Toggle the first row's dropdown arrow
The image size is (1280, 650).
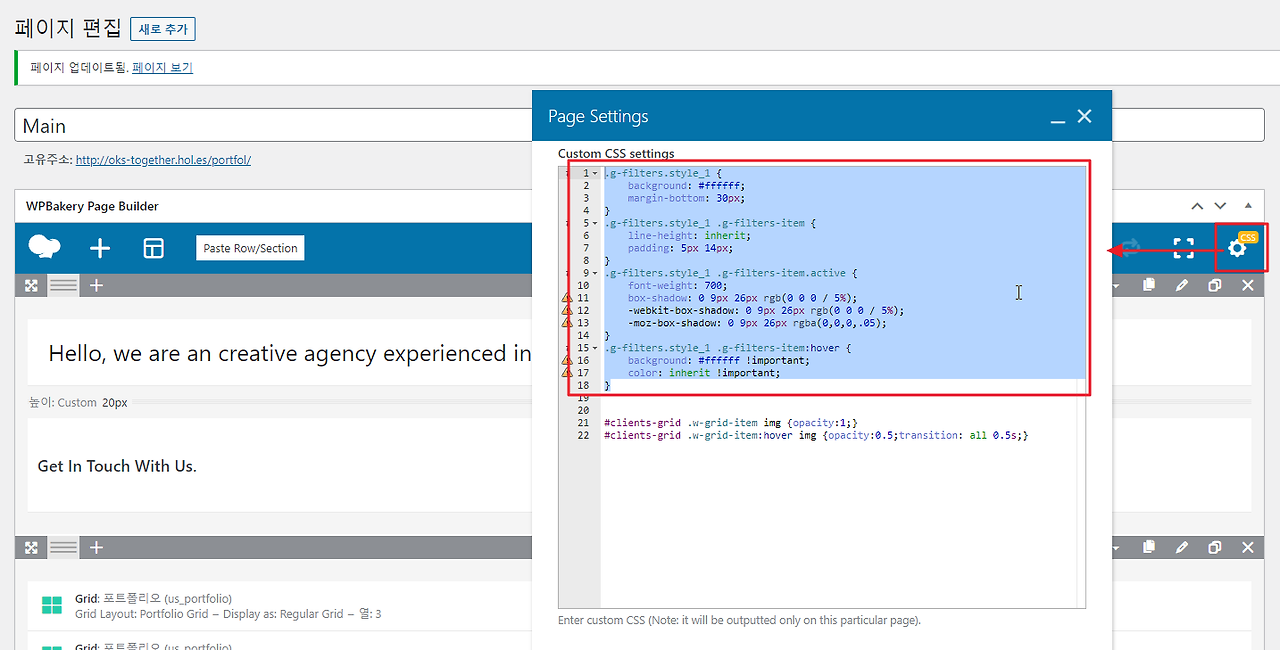tap(1118, 285)
